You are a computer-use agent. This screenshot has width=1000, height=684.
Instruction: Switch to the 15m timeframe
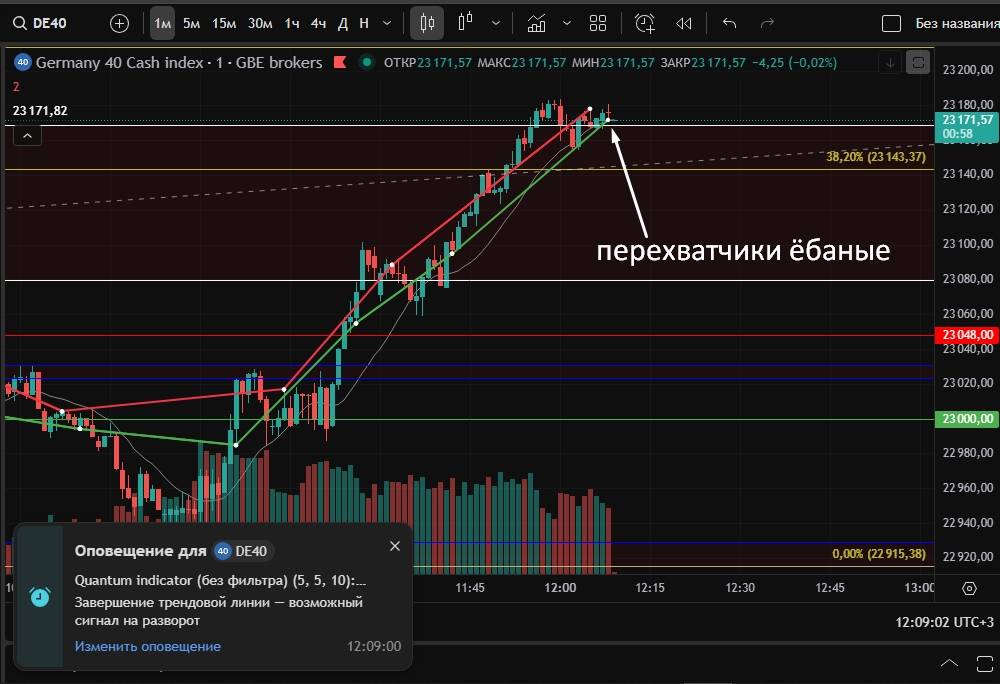(x=224, y=23)
